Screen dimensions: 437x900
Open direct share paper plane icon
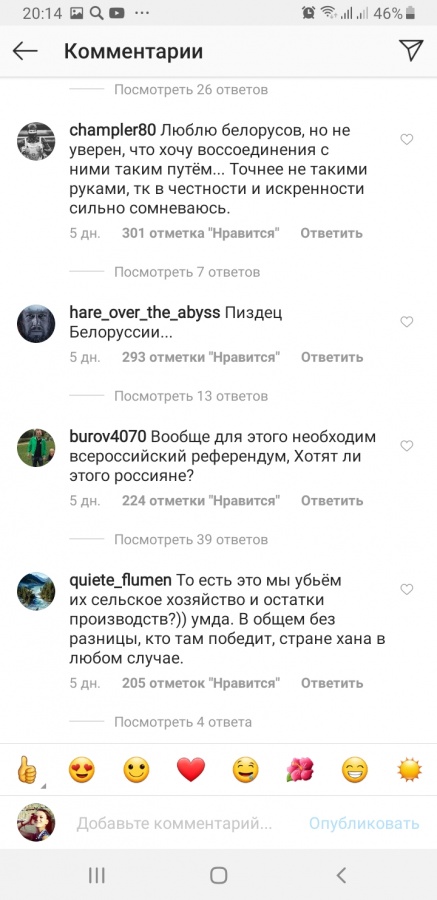click(411, 51)
